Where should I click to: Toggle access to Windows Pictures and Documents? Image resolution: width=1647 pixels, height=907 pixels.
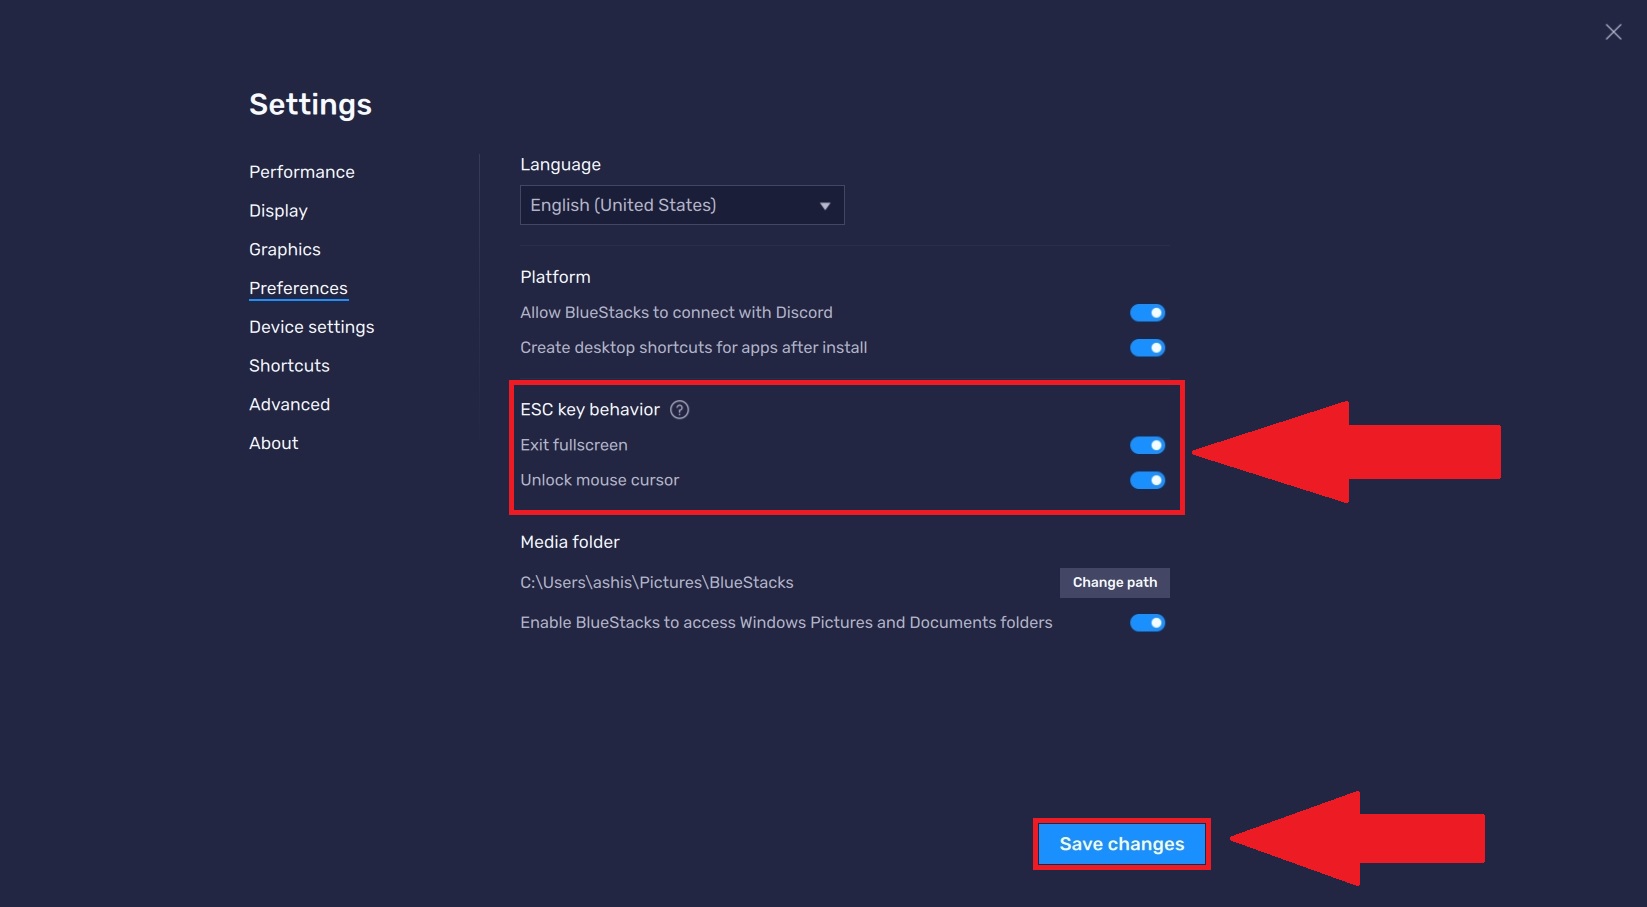click(x=1147, y=622)
